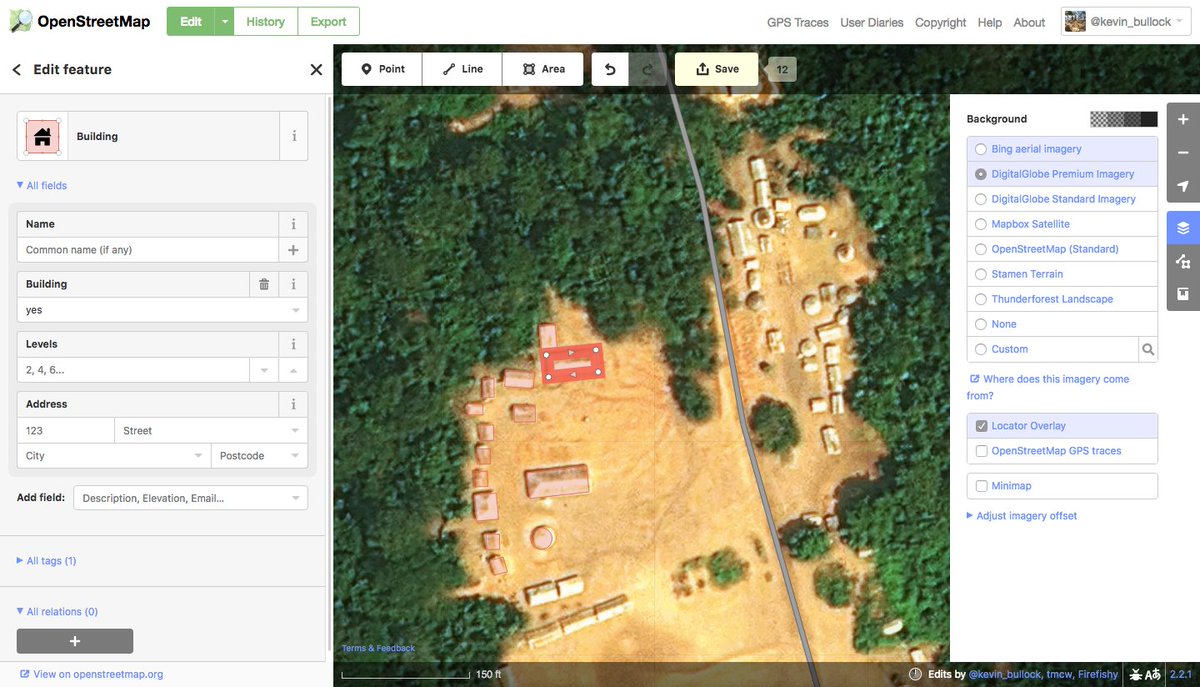Open GPS Traces in the top menu
The height and width of the screenshot is (687, 1200).
[798, 22]
